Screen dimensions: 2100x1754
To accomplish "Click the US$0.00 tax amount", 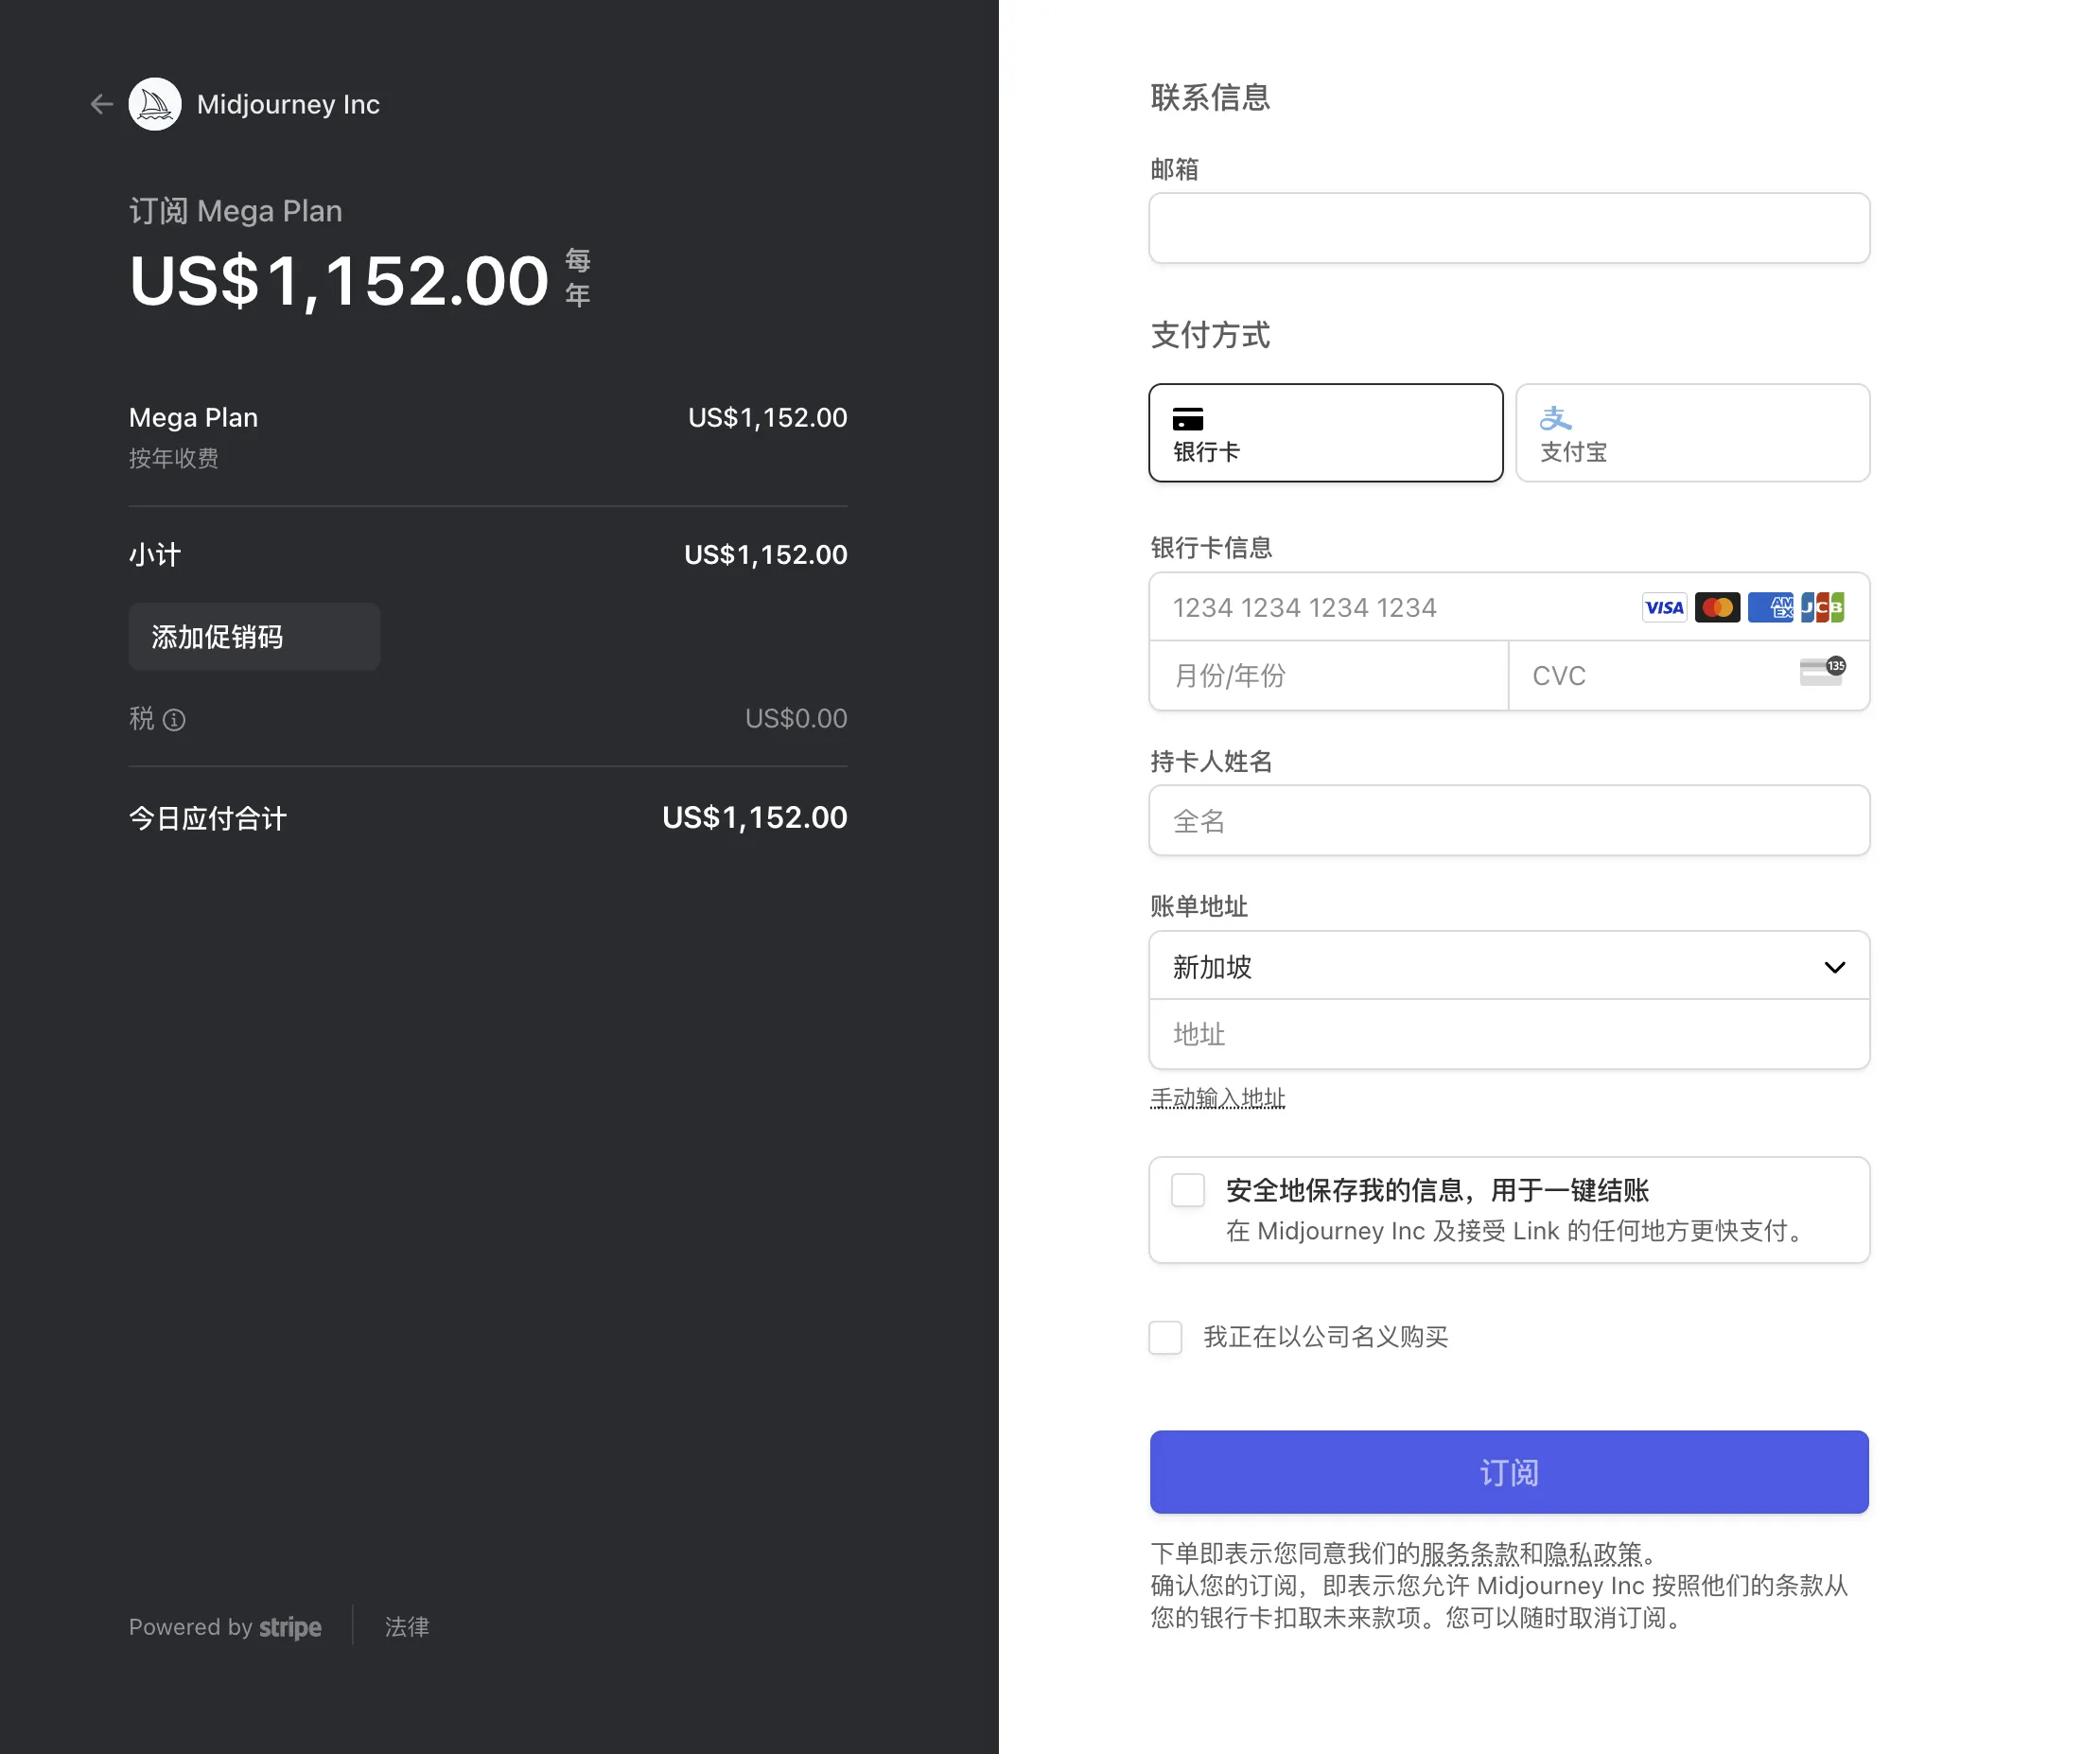I will coord(796,718).
